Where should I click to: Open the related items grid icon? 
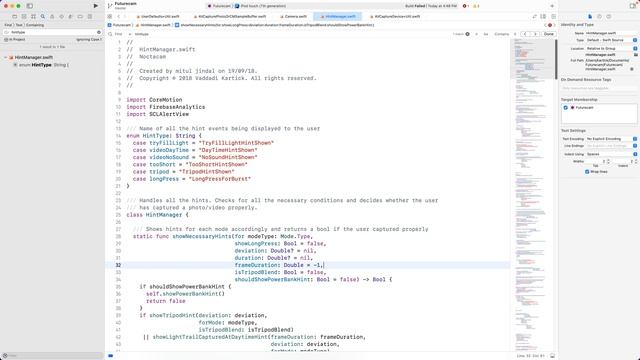point(110,17)
